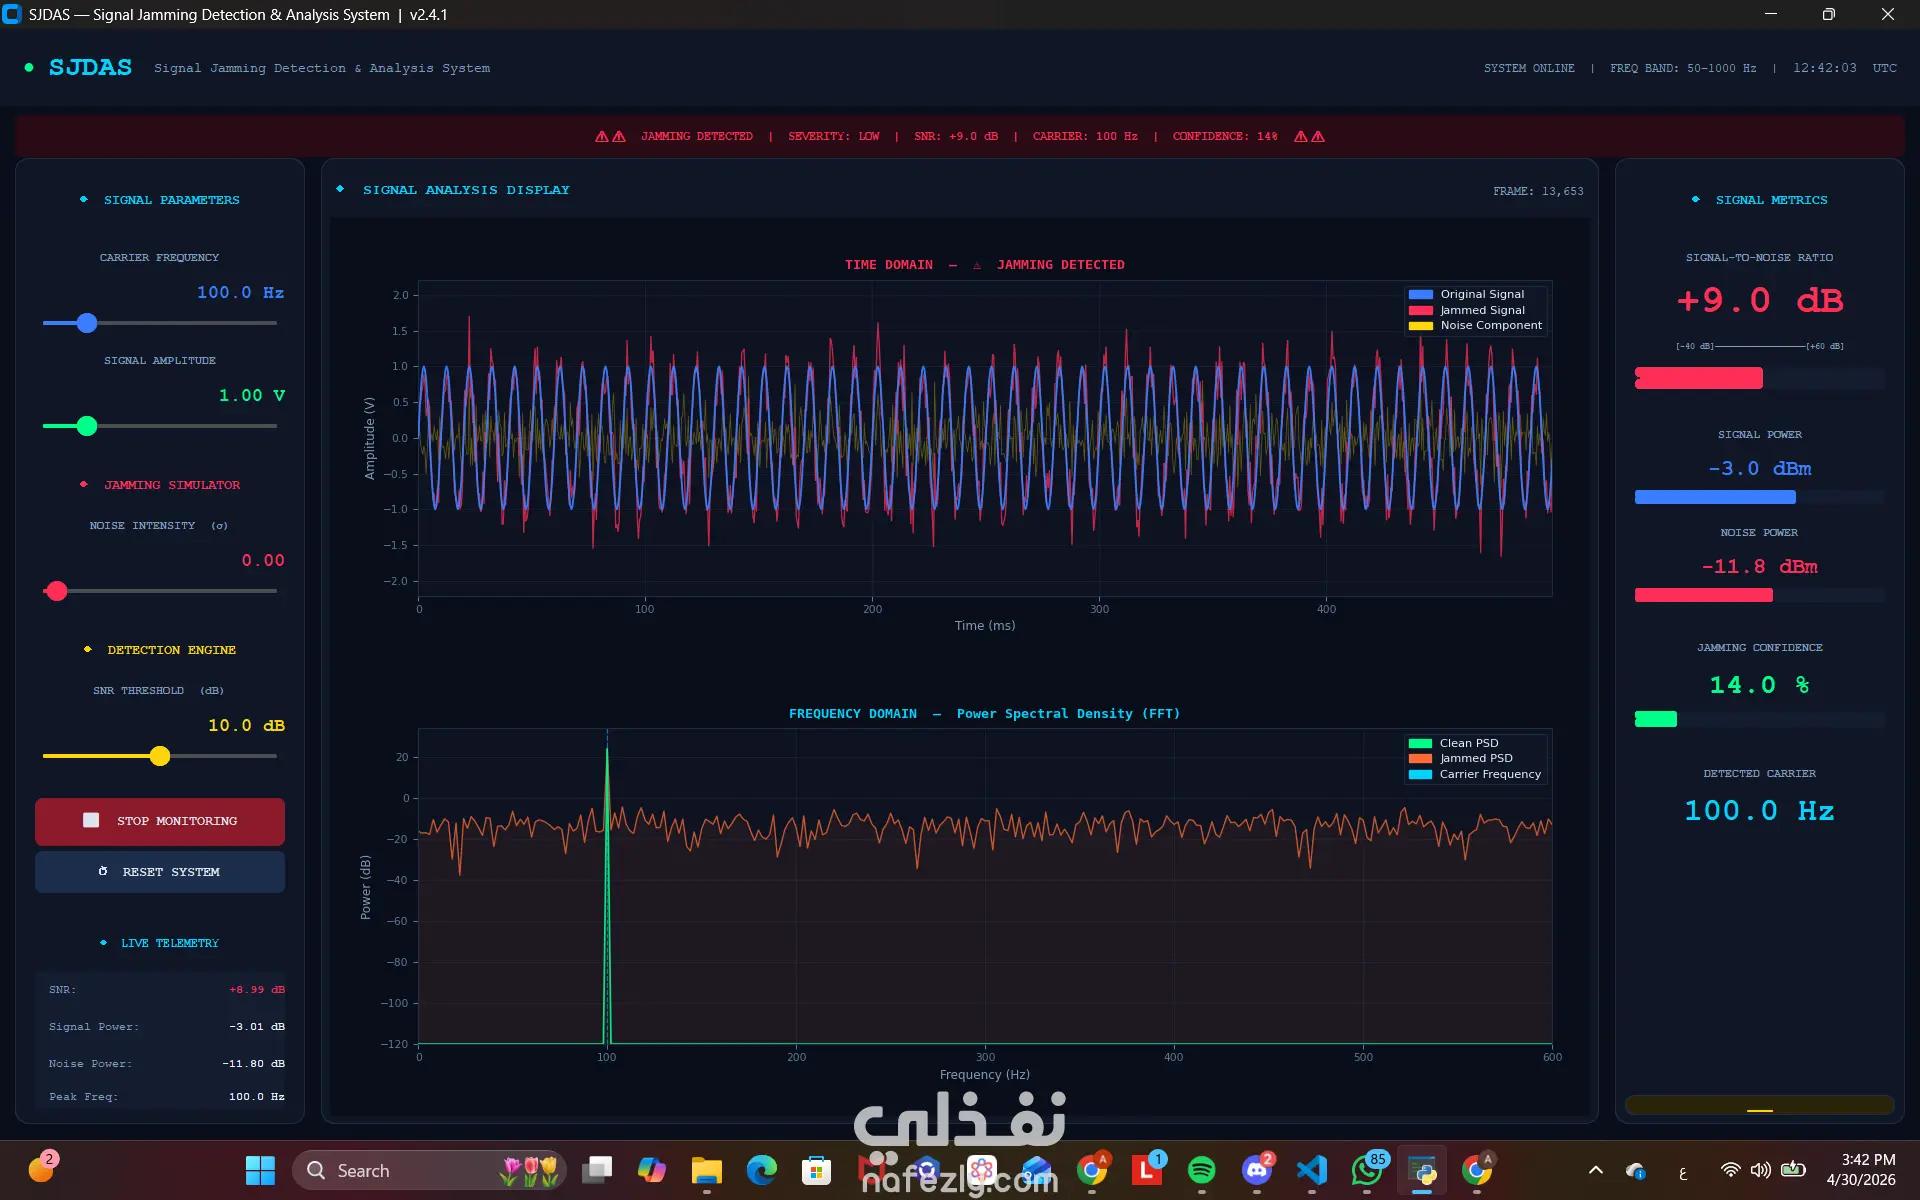Open Discord from the taskbar

coord(1257,1170)
